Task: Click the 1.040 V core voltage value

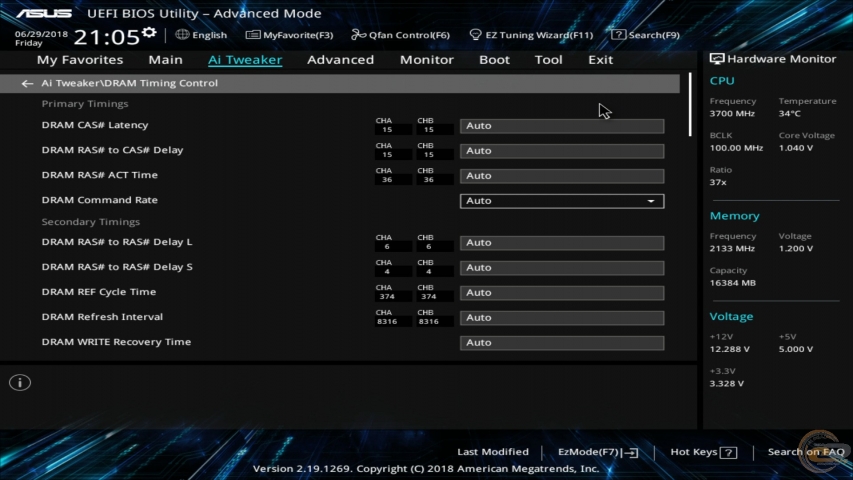Action: pyautogui.click(x=796, y=148)
